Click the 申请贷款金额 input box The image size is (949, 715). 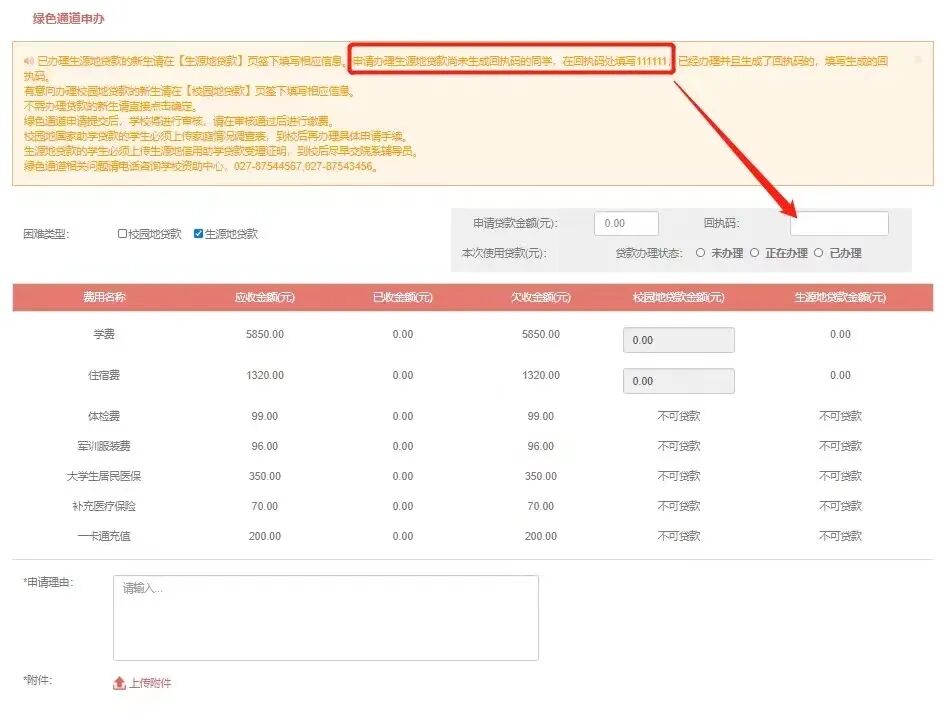[626, 222]
